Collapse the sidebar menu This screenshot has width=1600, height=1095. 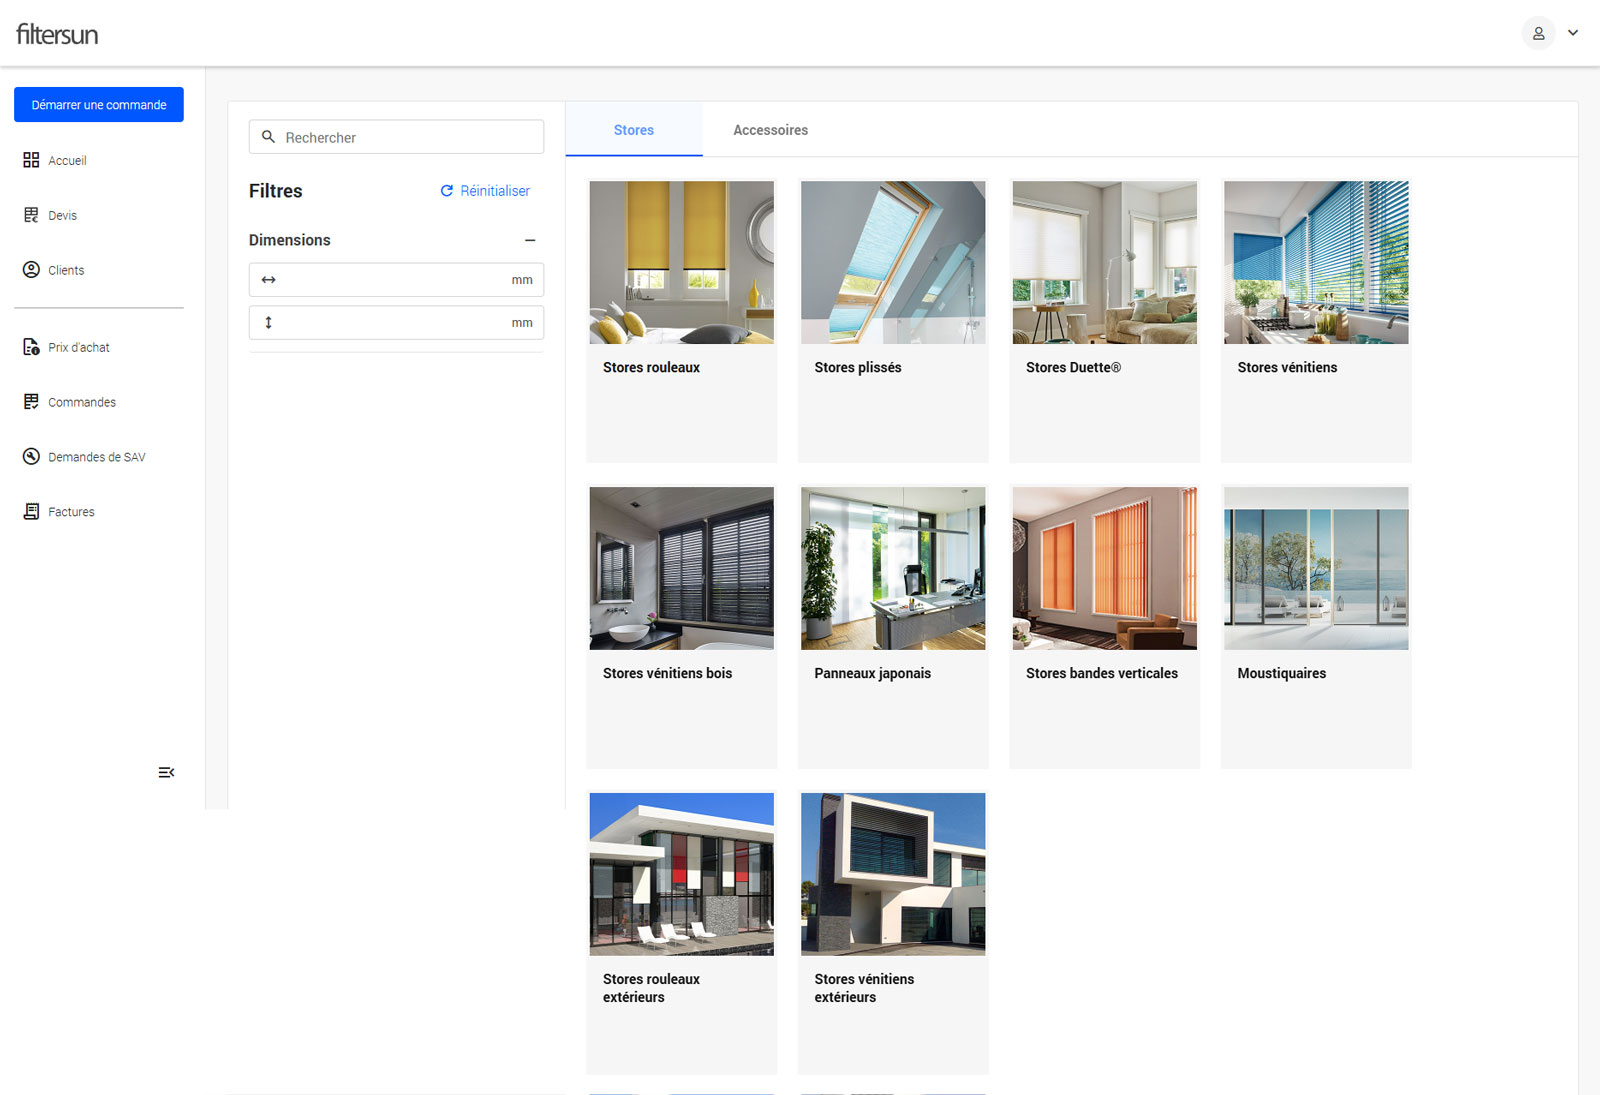click(166, 772)
